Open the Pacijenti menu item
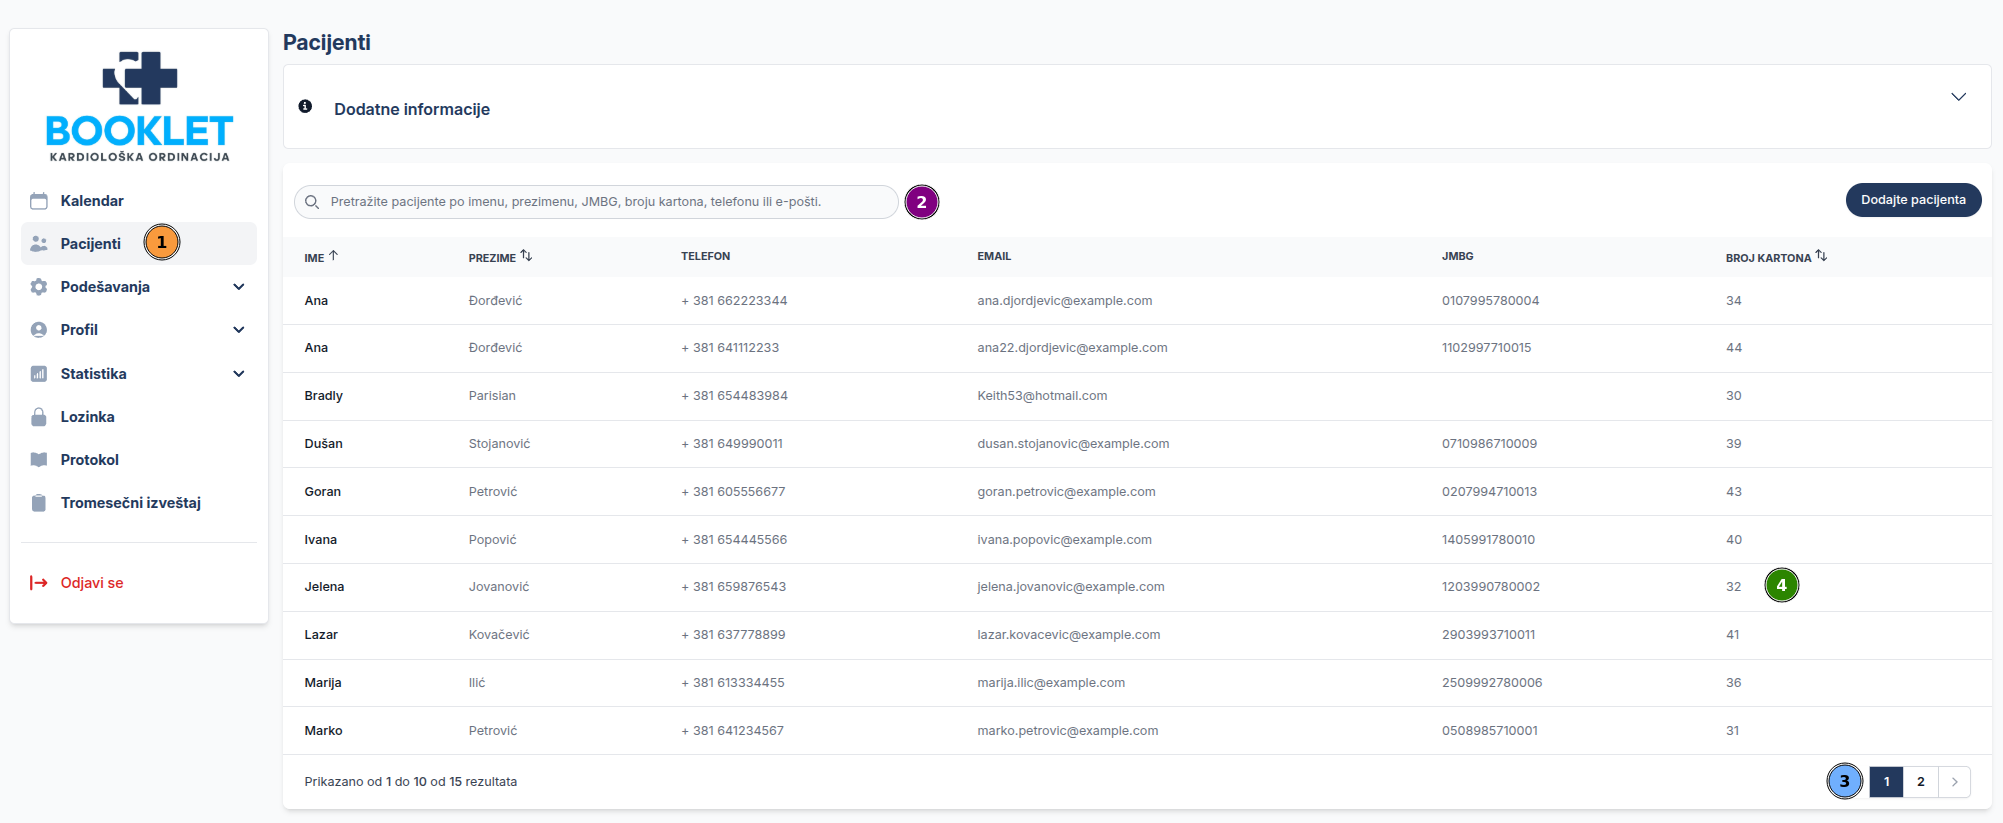2003x823 pixels. (x=91, y=244)
